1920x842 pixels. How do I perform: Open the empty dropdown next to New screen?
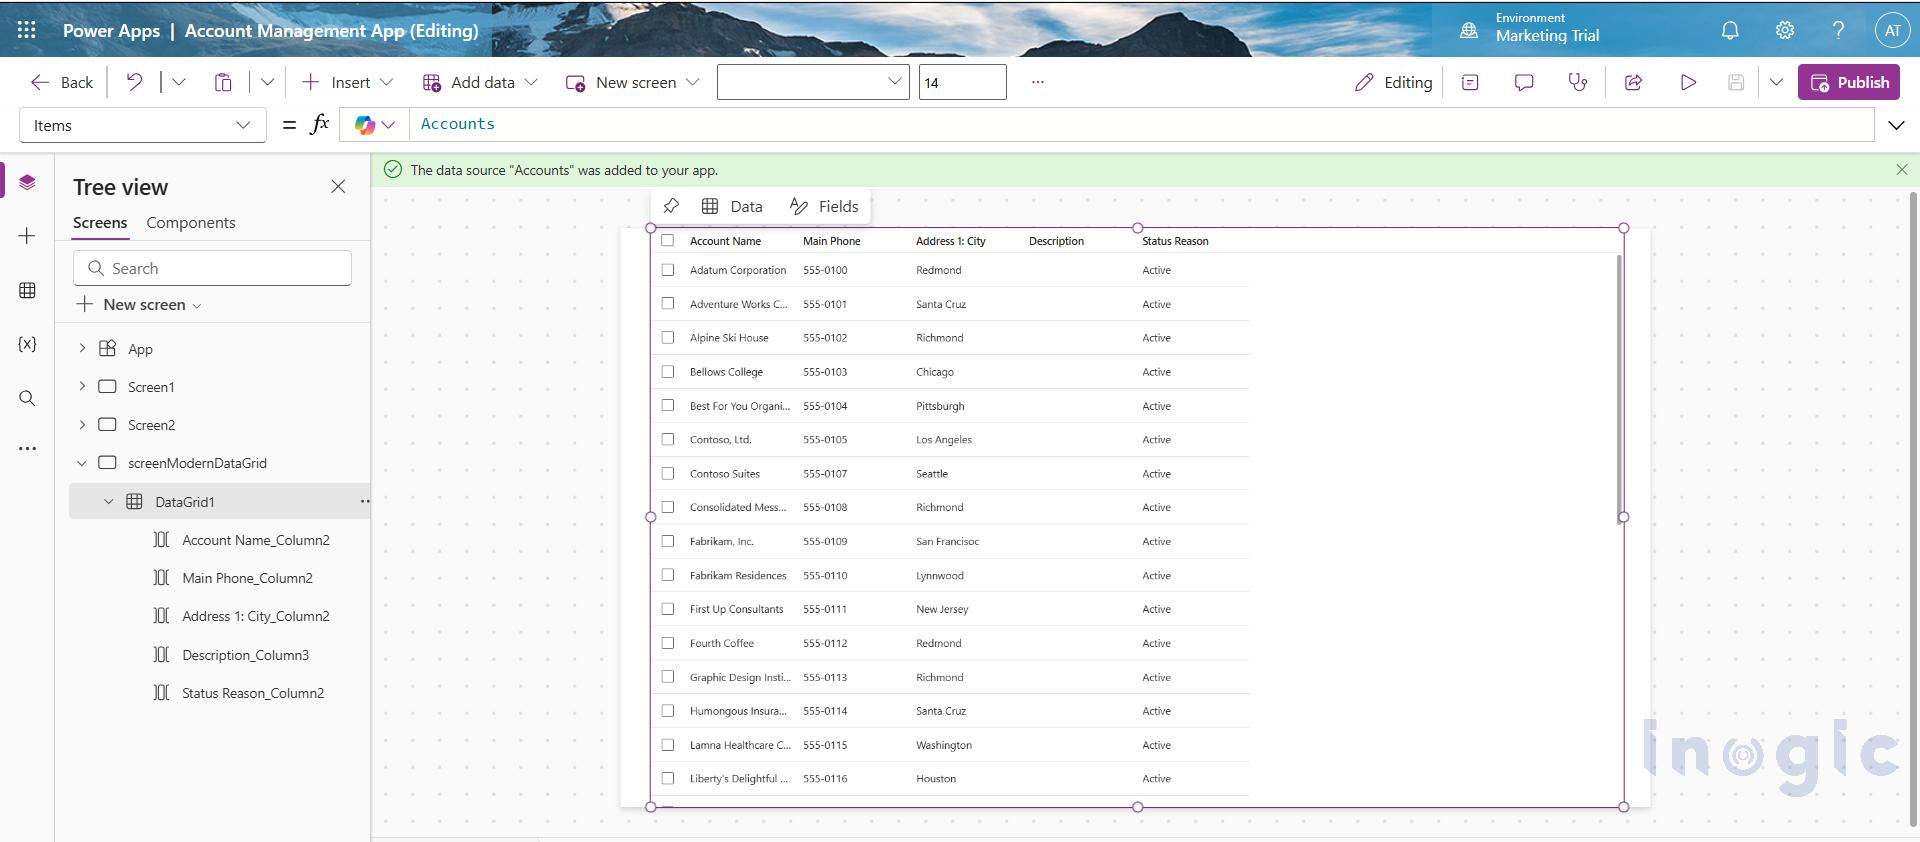[x=813, y=82]
